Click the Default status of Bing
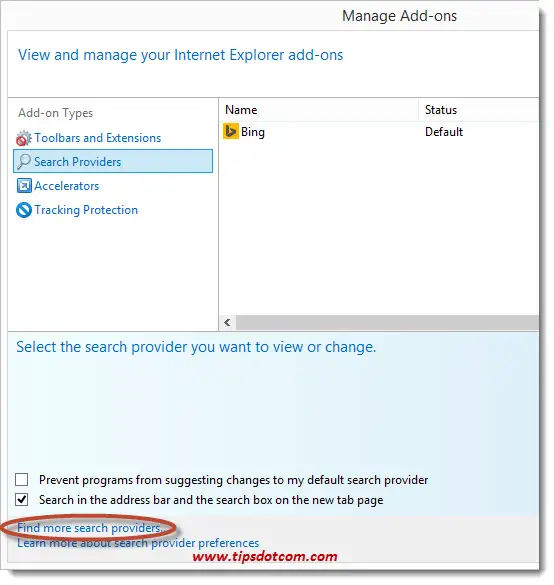The width and height of the screenshot is (554, 585). pyautogui.click(x=444, y=132)
